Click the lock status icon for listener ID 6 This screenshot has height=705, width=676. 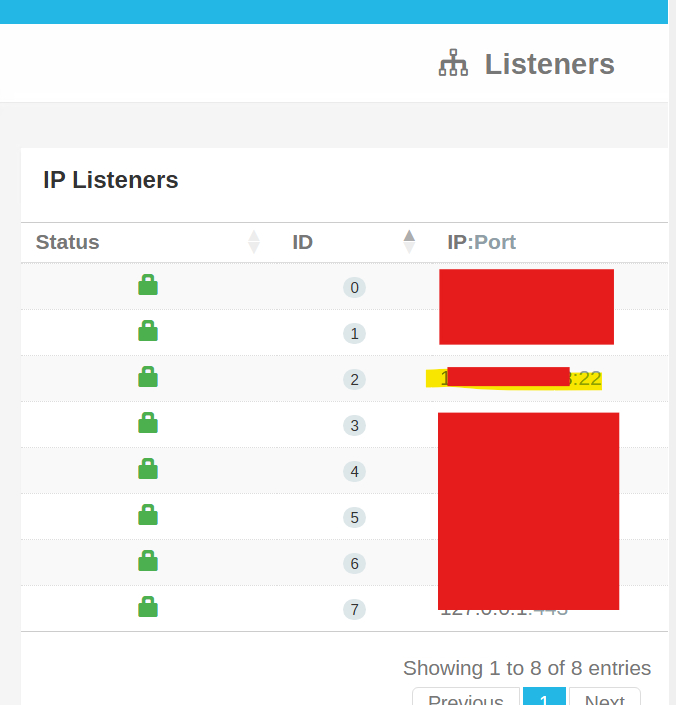(148, 561)
